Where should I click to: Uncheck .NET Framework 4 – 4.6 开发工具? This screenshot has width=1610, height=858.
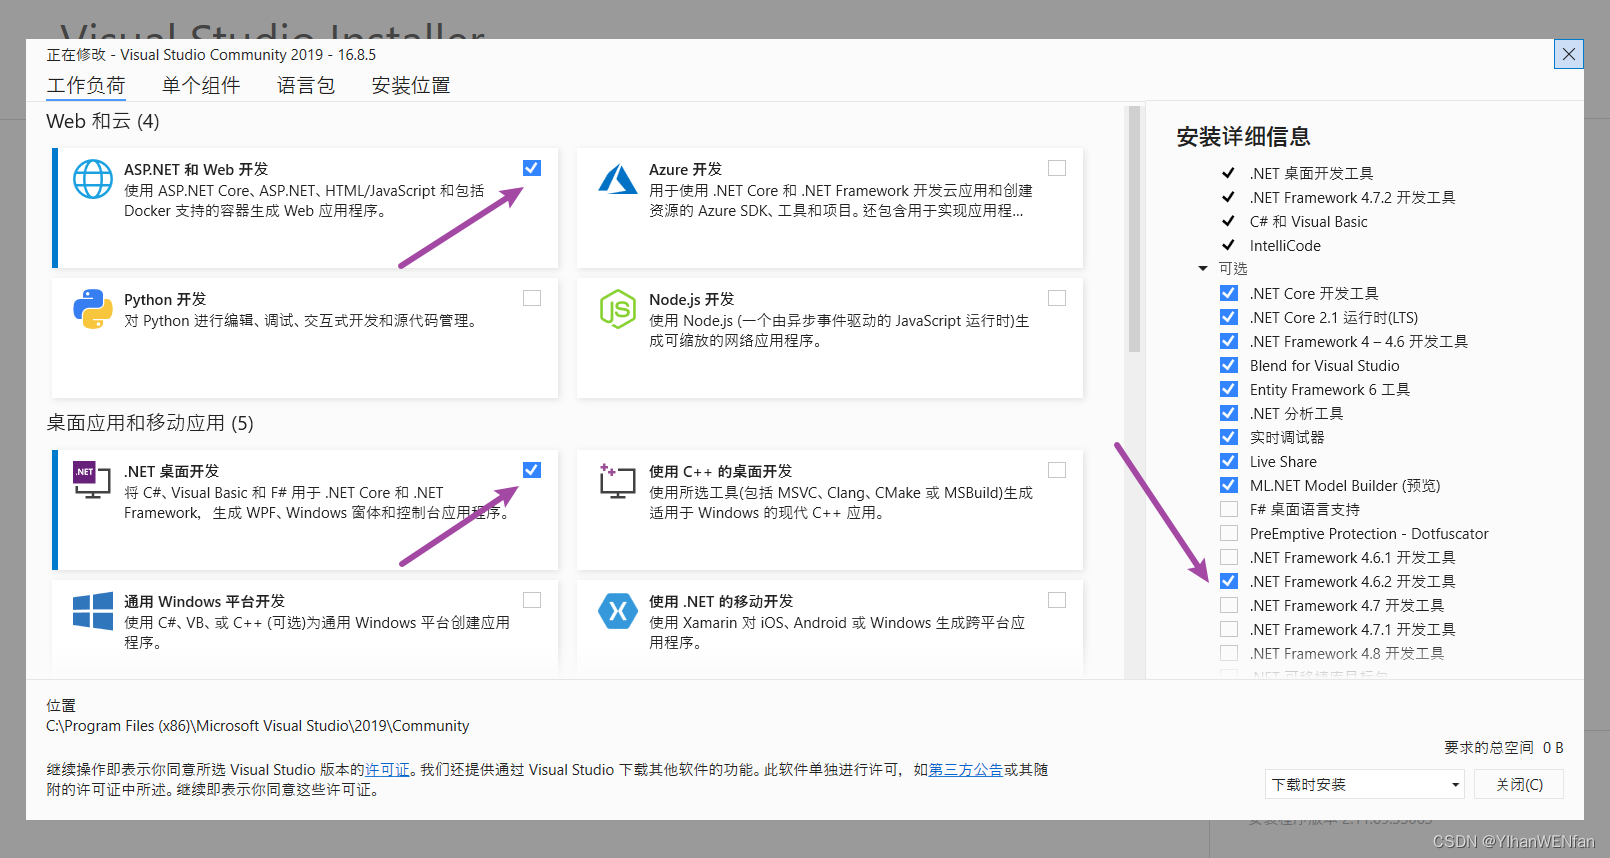(x=1229, y=341)
